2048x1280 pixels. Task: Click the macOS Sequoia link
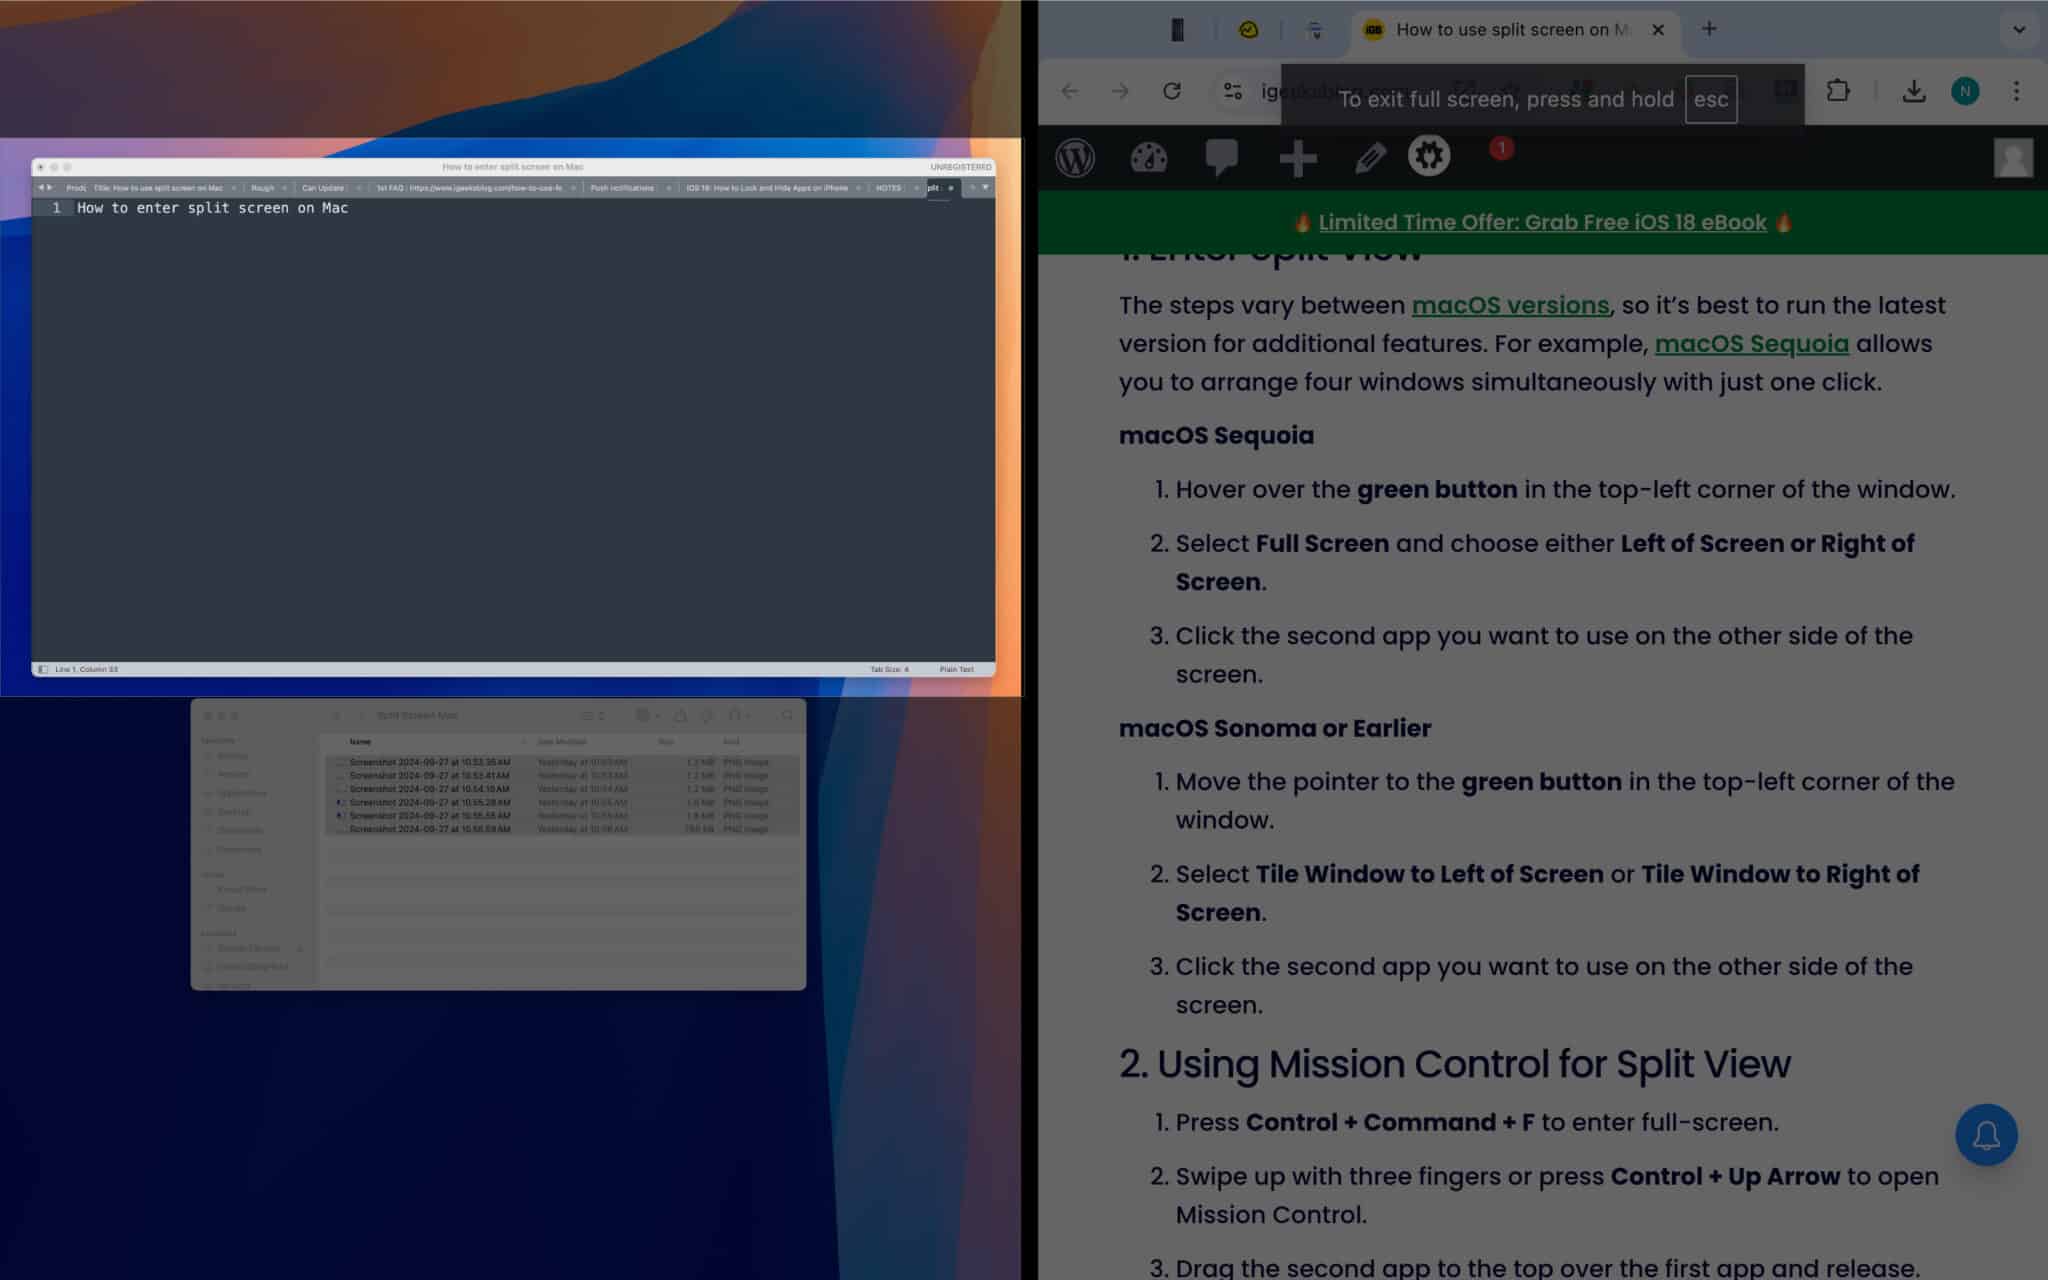(1752, 343)
